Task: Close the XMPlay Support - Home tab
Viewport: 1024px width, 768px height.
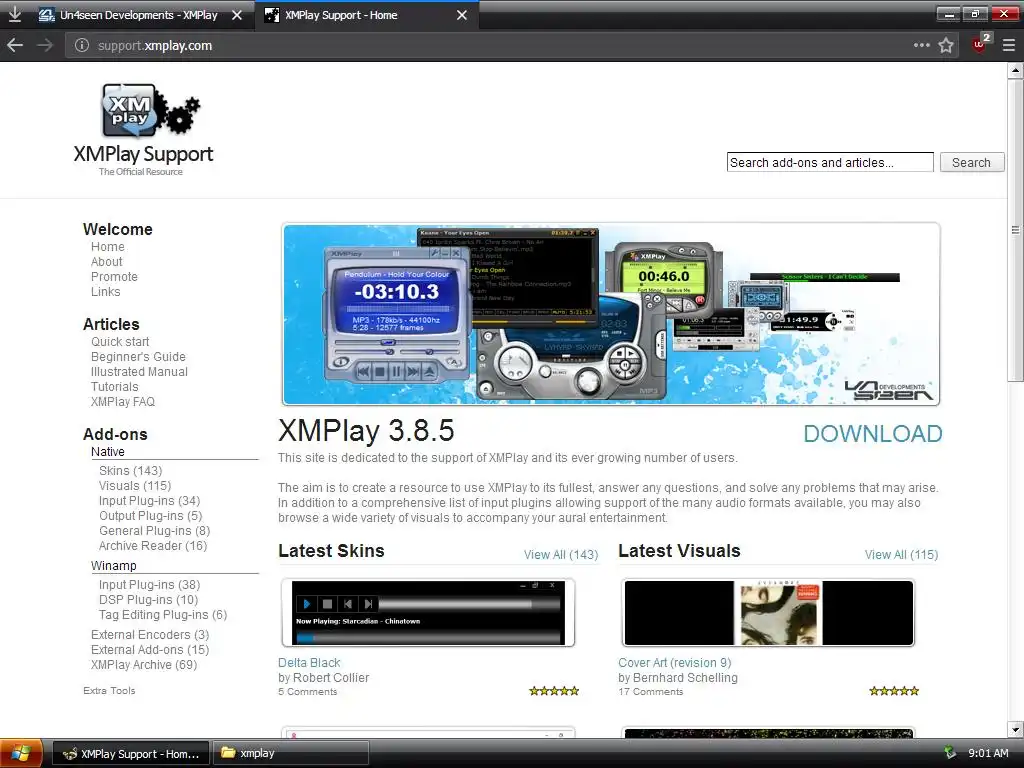Action: (x=462, y=14)
